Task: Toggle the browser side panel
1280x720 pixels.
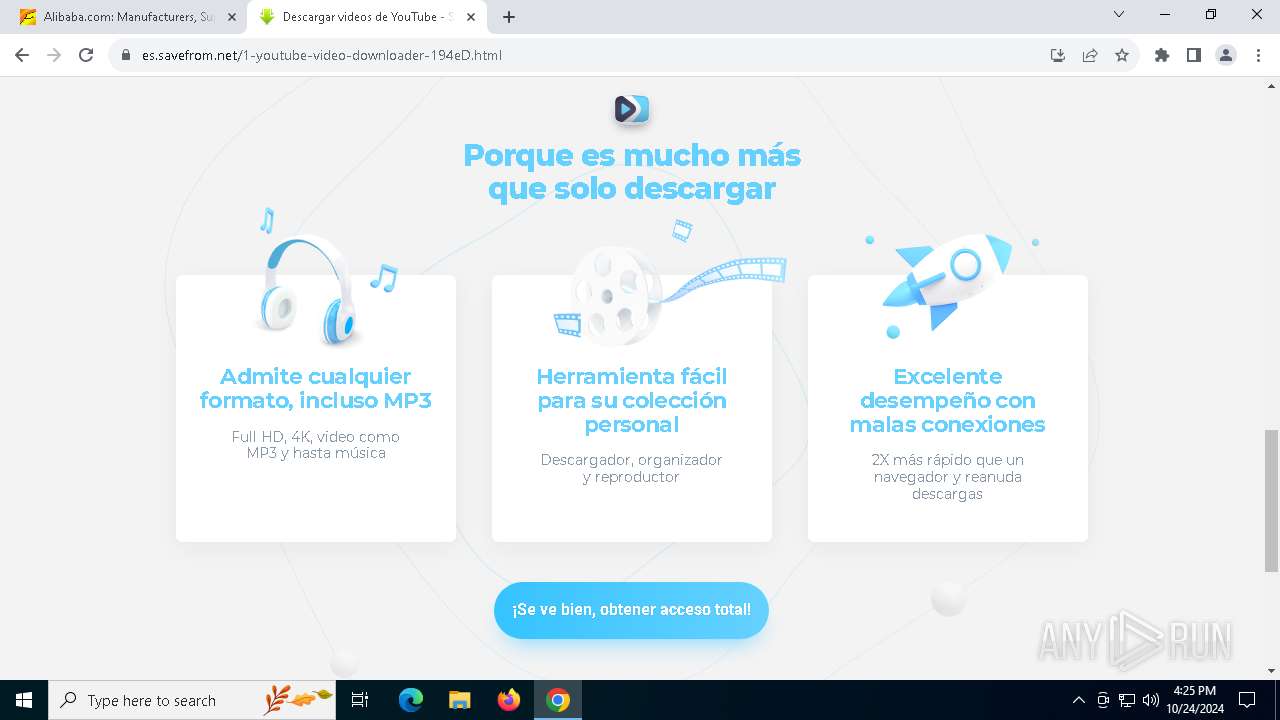Action: (x=1194, y=55)
